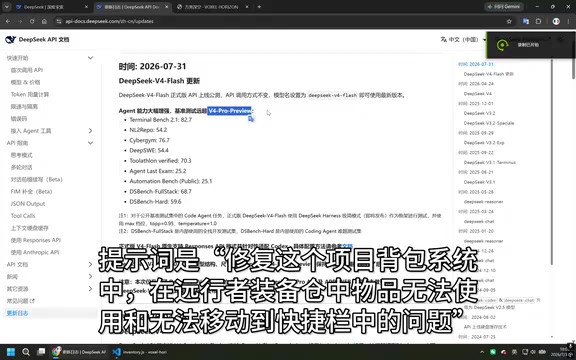Image resolution: width=576 pixels, height=360 pixels.
Task: Open 多轮对话 in the sidebar
Action: (x=22, y=167)
